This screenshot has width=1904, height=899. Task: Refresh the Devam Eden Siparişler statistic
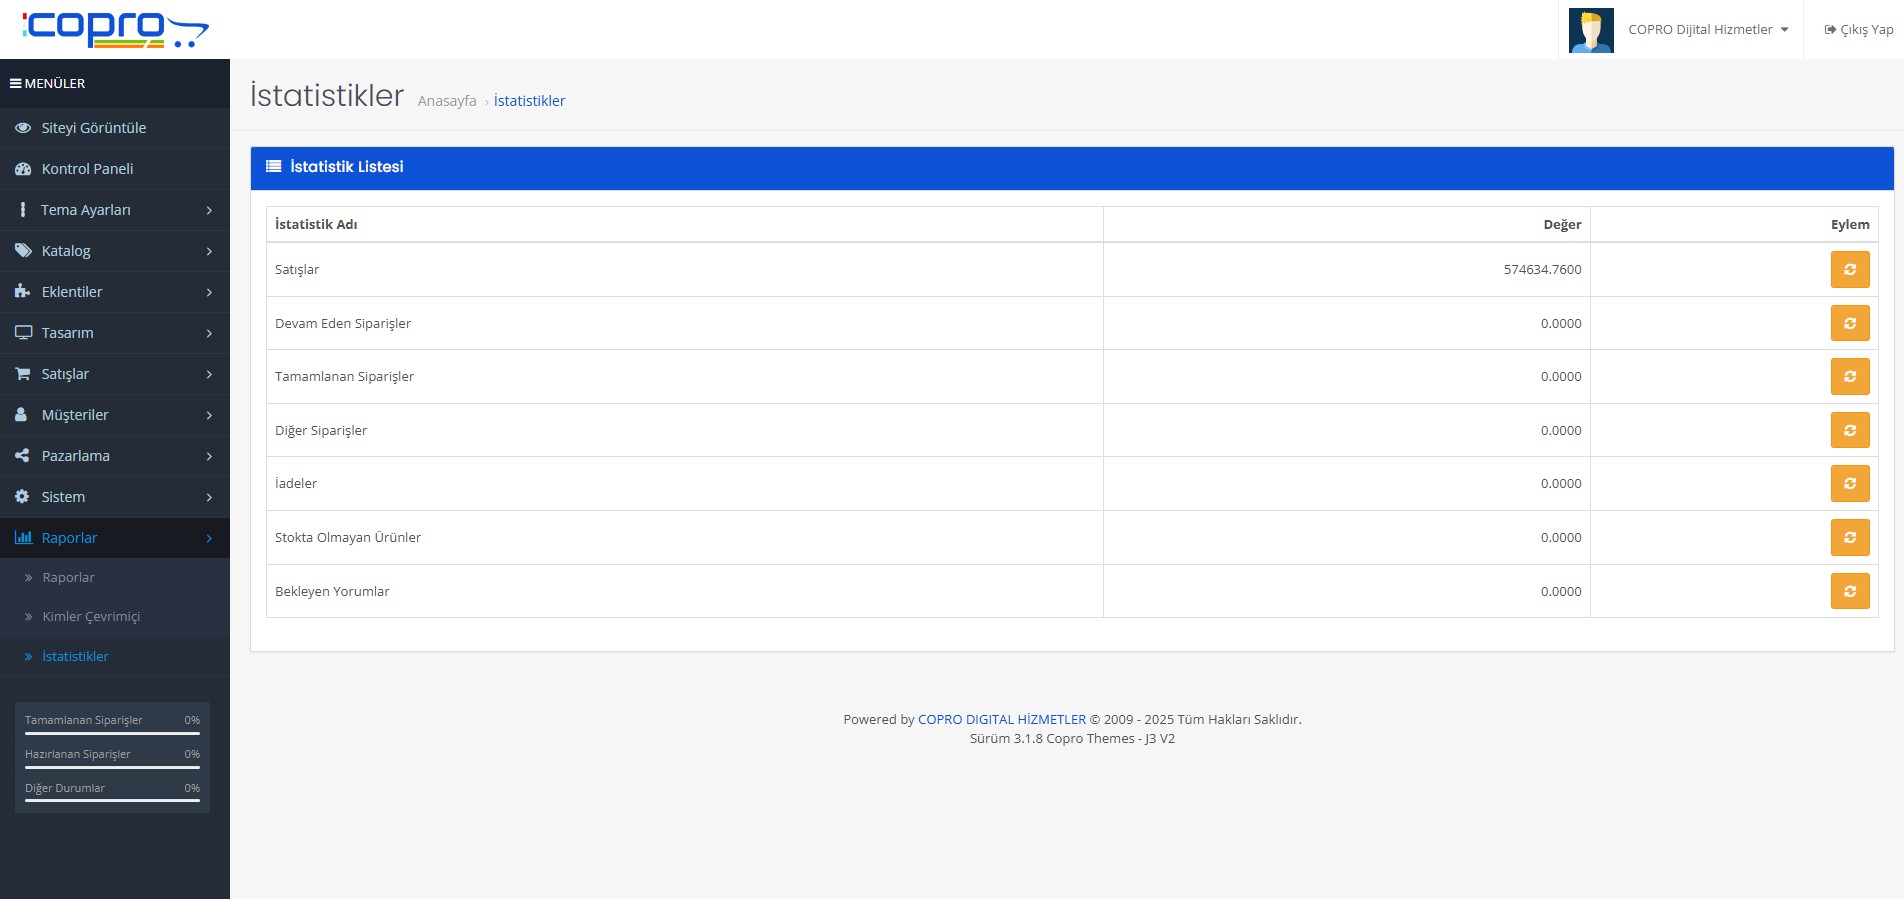click(x=1849, y=323)
